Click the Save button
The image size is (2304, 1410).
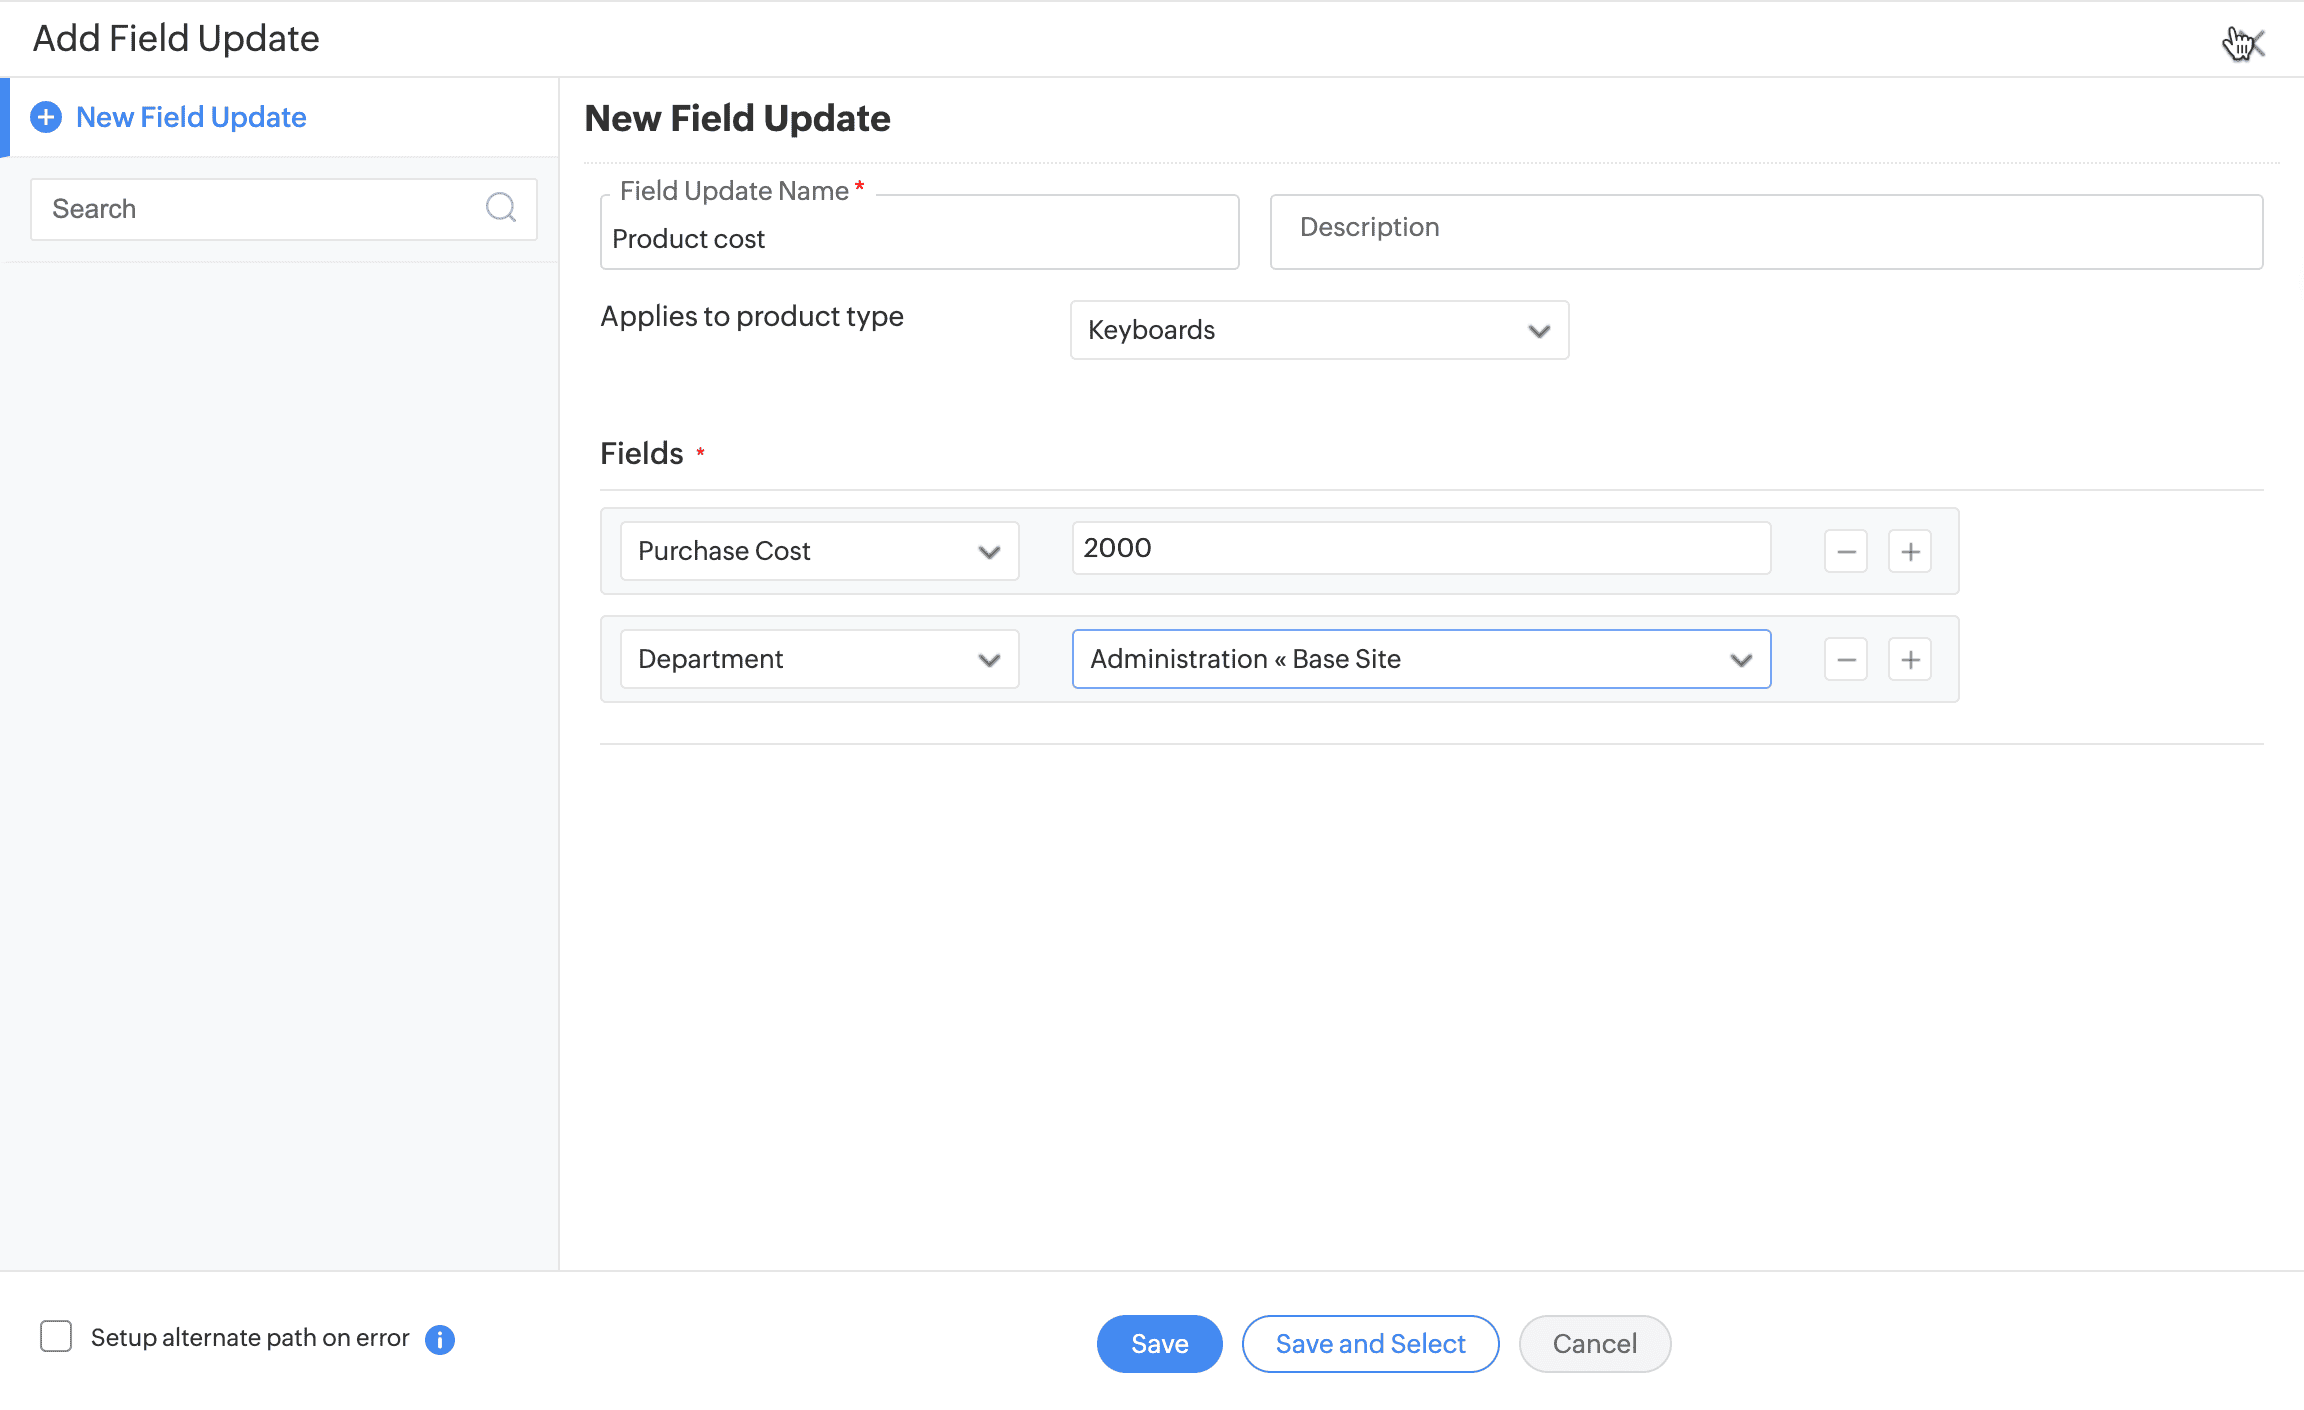1159,1343
